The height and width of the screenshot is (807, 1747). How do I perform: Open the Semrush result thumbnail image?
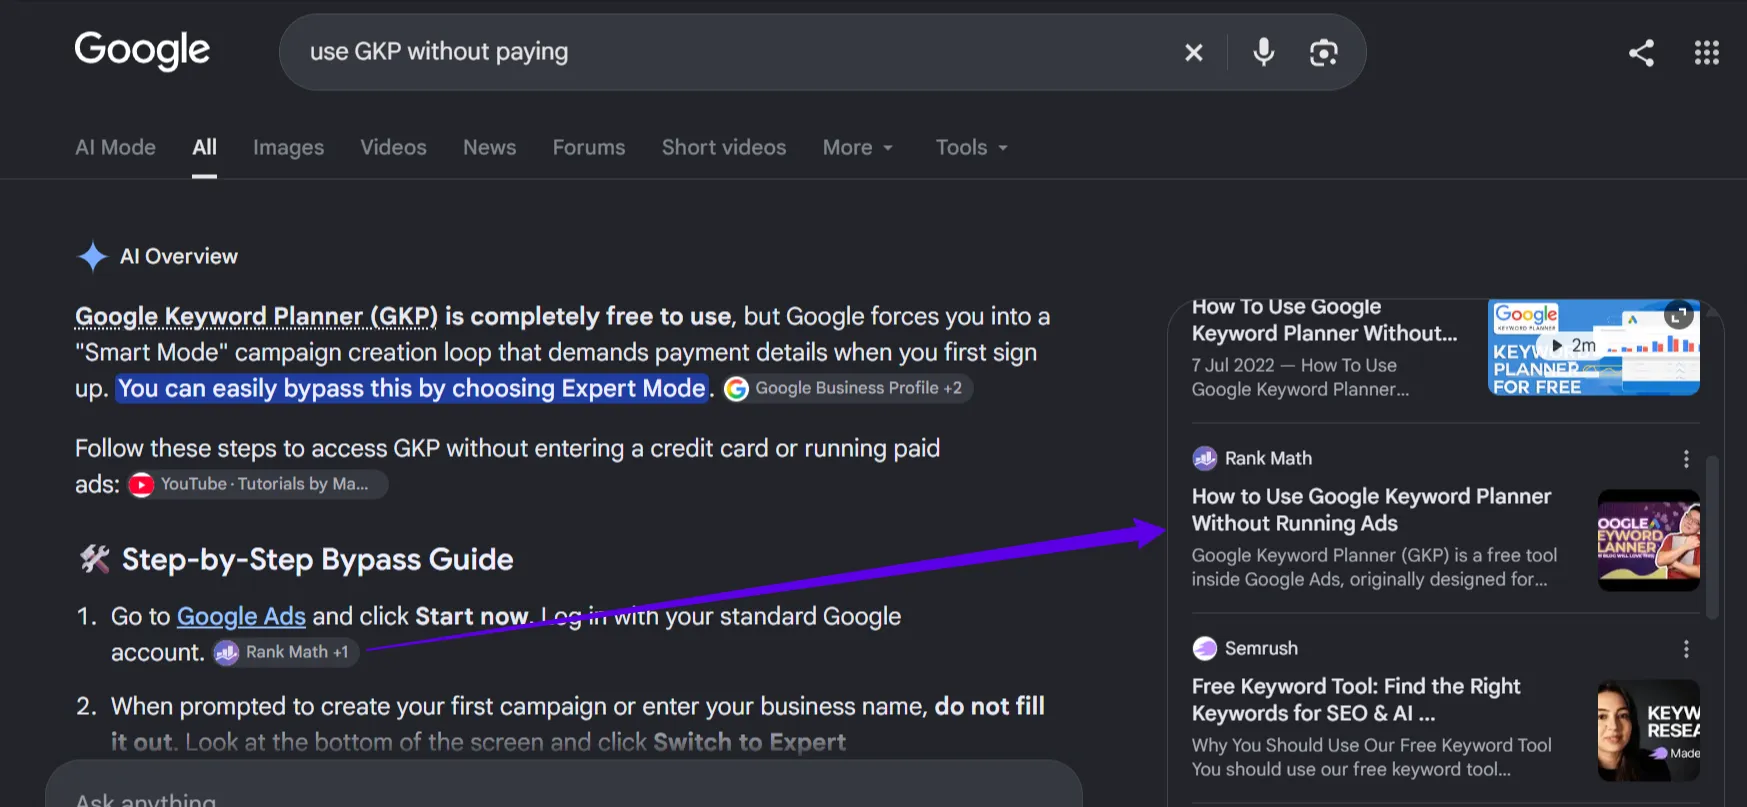coord(1649,730)
